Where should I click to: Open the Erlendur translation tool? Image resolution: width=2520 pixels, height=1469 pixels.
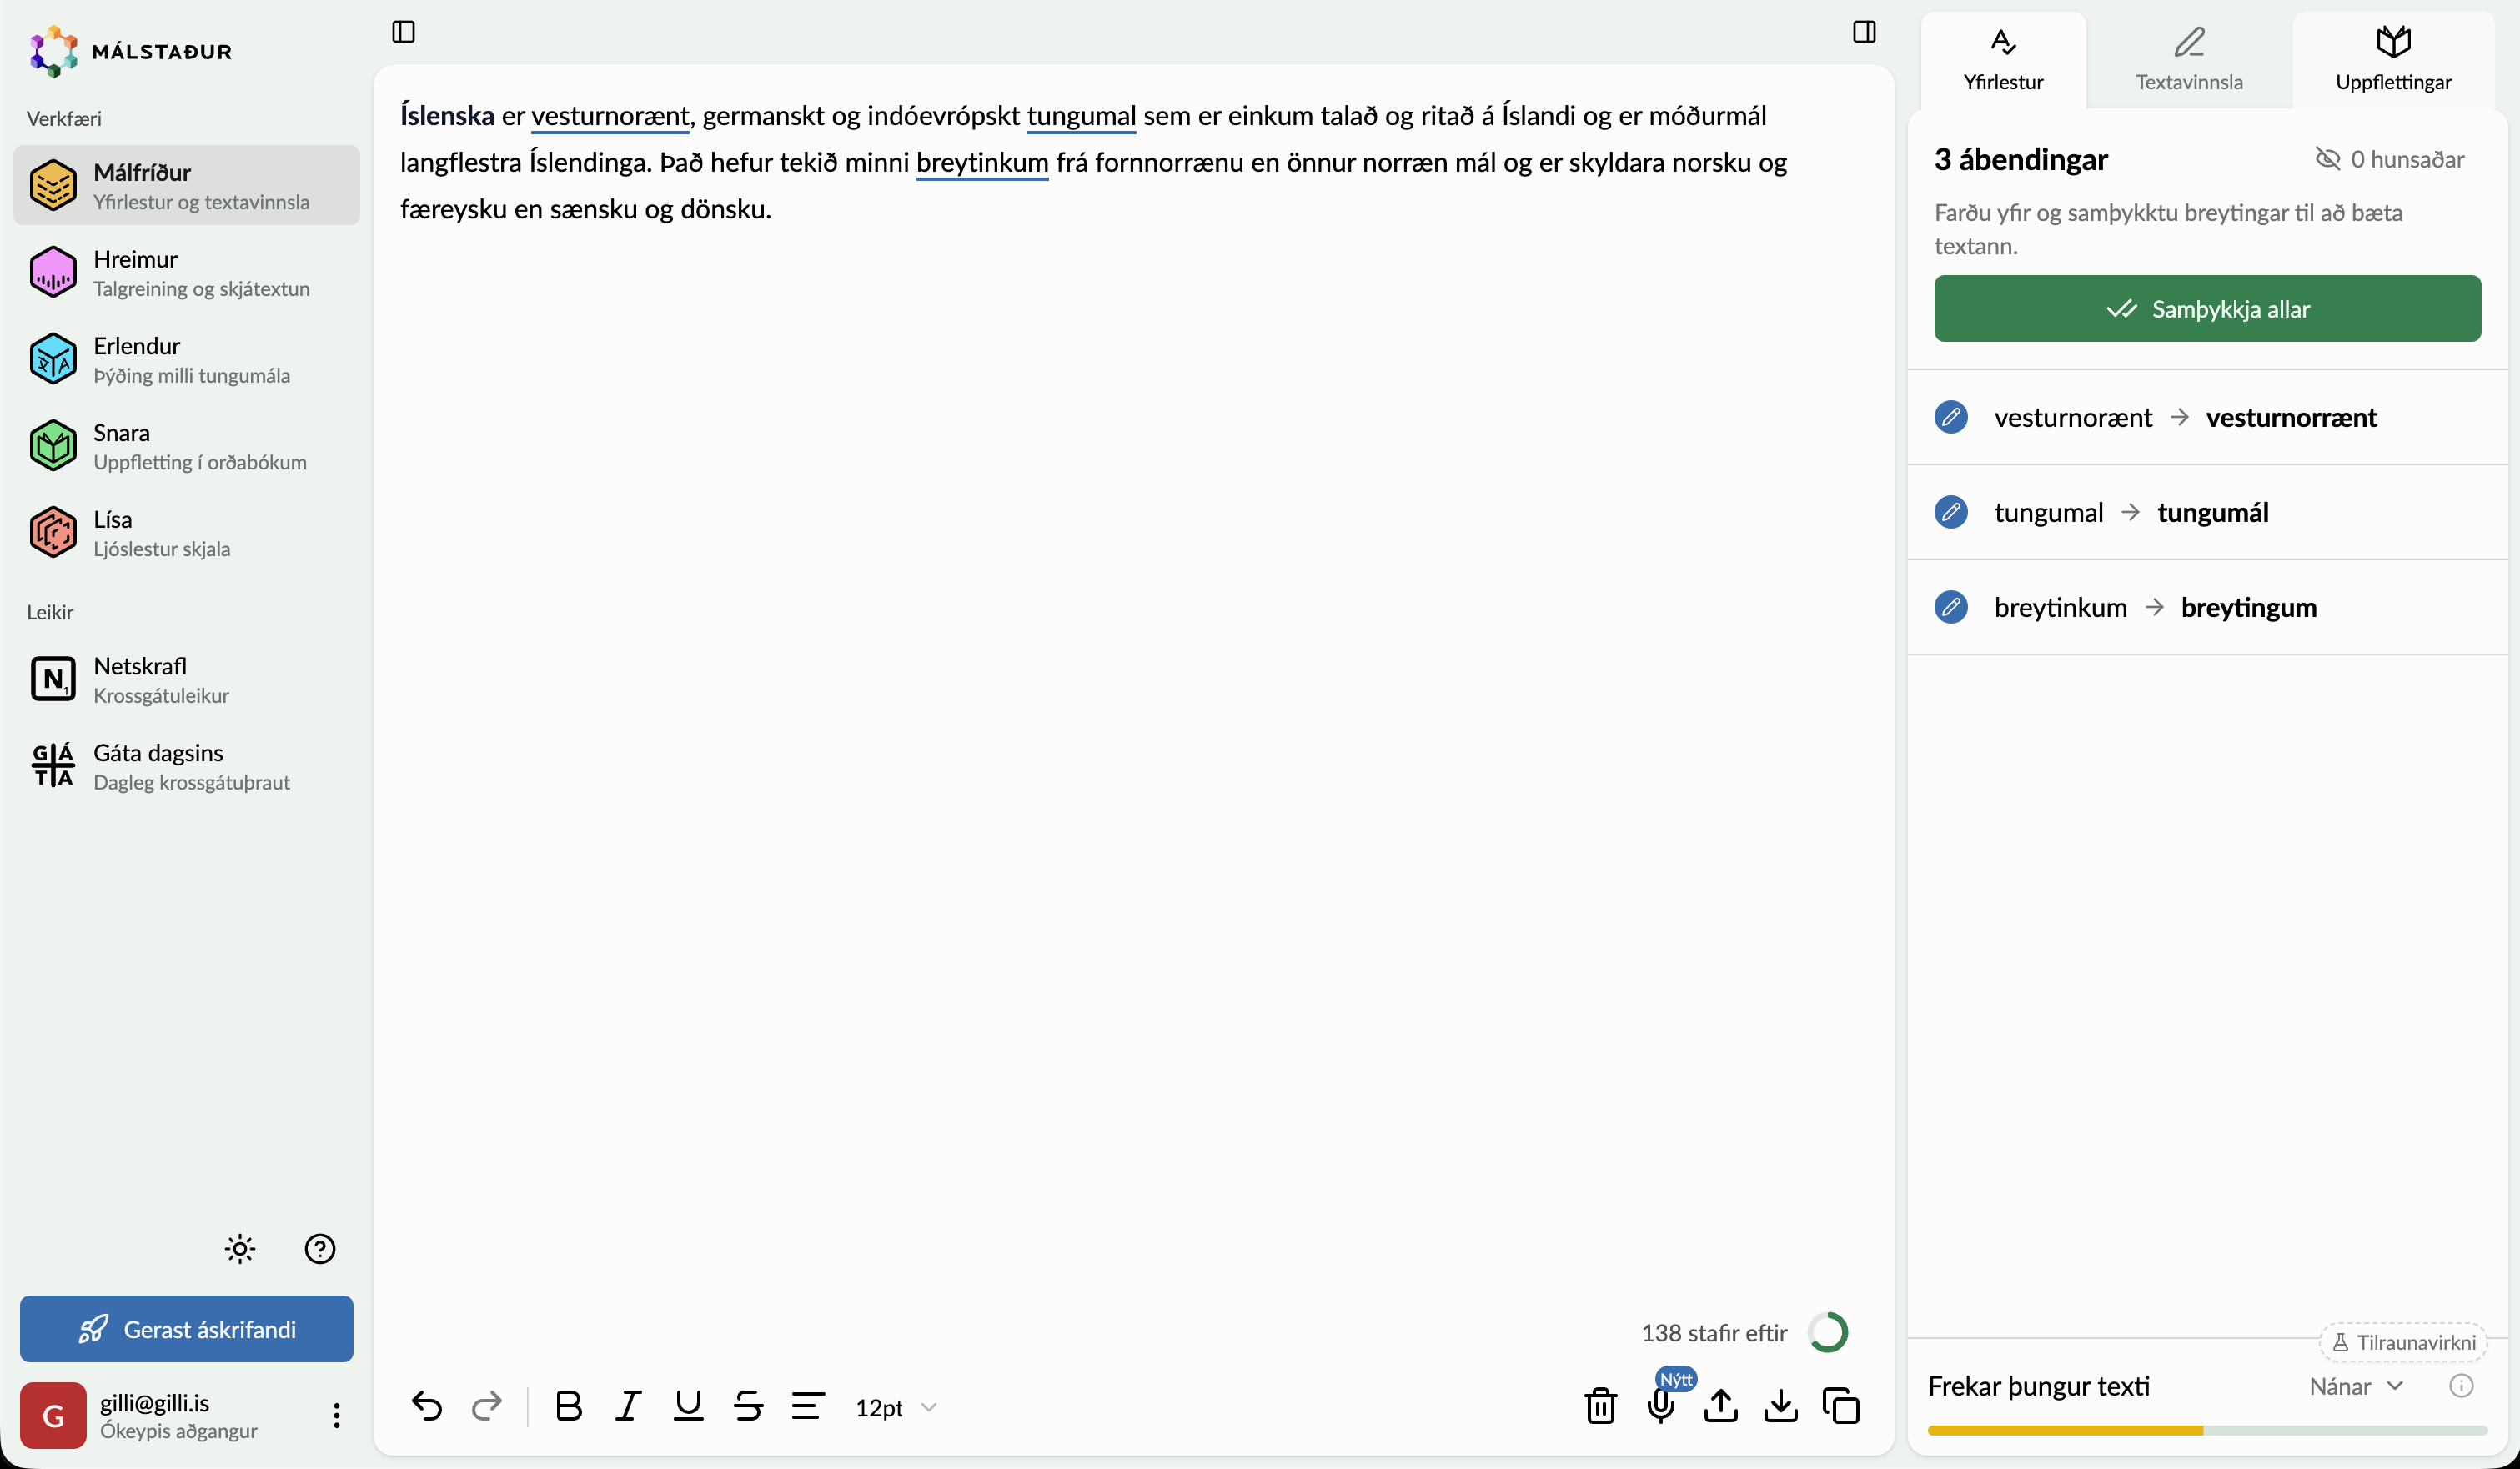coord(186,360)
